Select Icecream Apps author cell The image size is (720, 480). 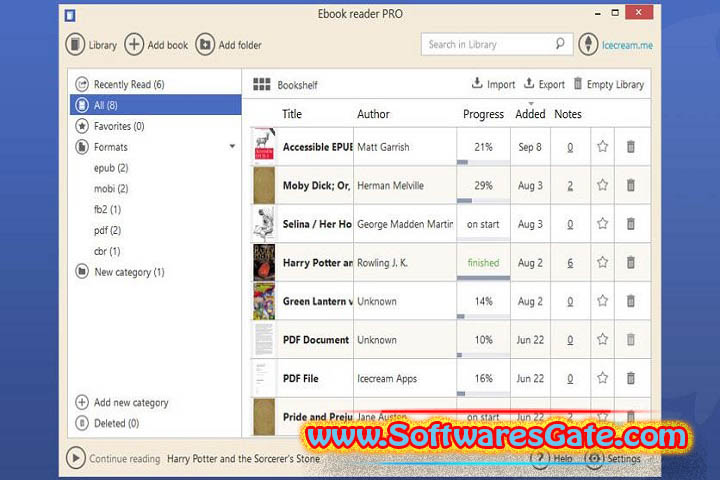click(405, 378)
